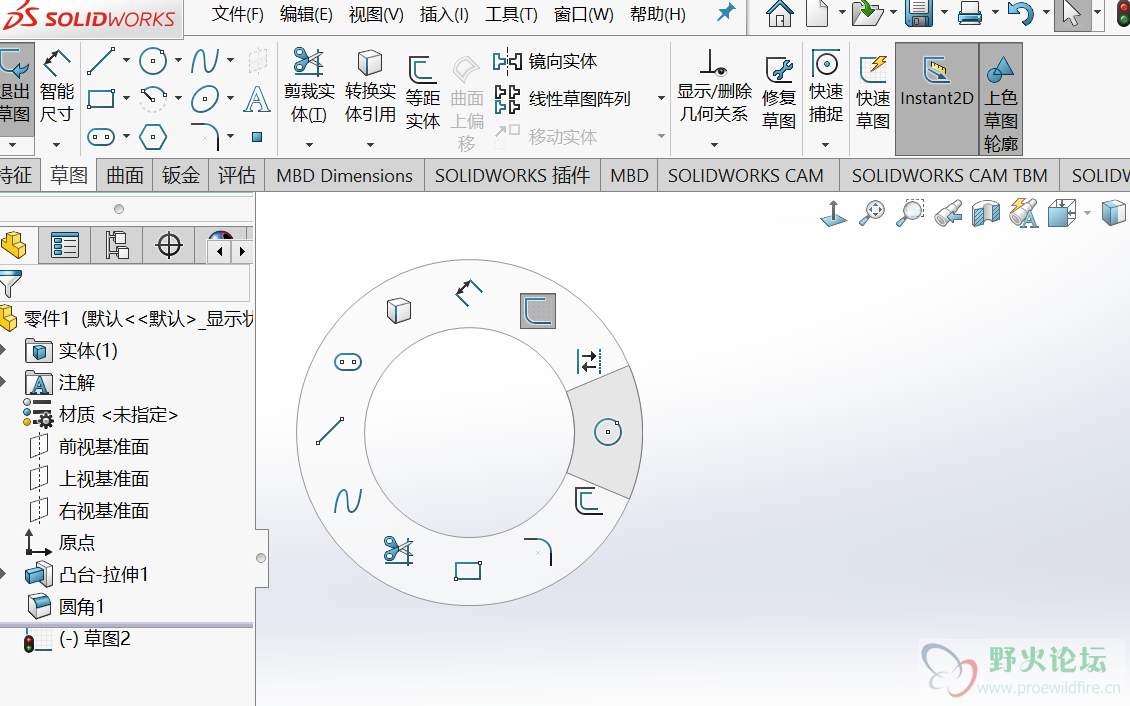Open the 编辑(E) menu
The image size is (1130, 706).
[306, 14]
